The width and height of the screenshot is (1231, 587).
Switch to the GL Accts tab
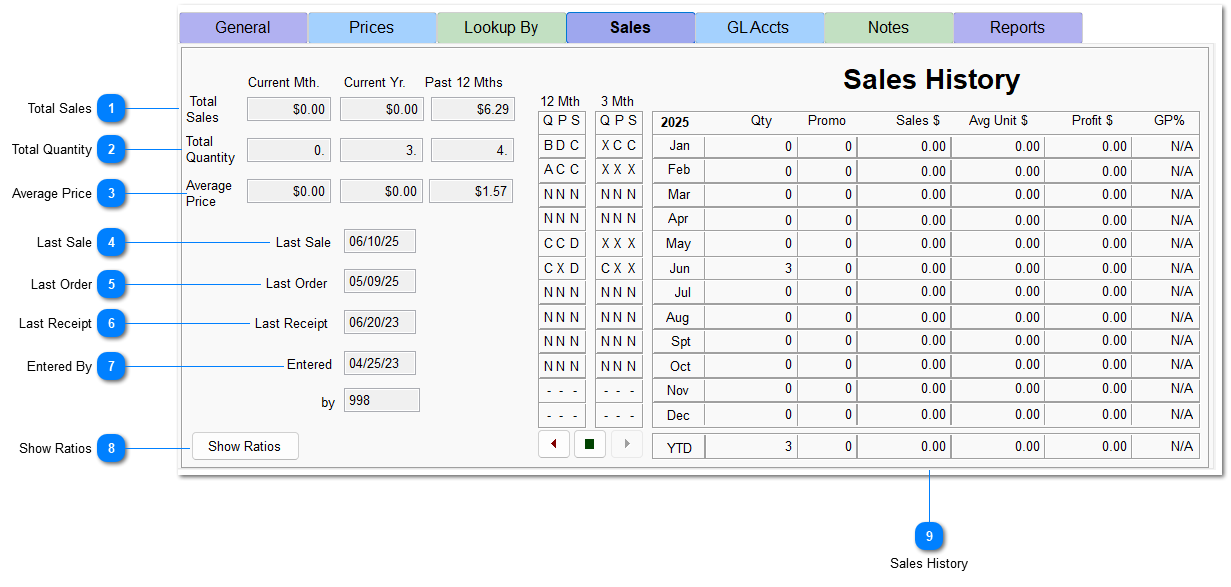click(759, 27)
